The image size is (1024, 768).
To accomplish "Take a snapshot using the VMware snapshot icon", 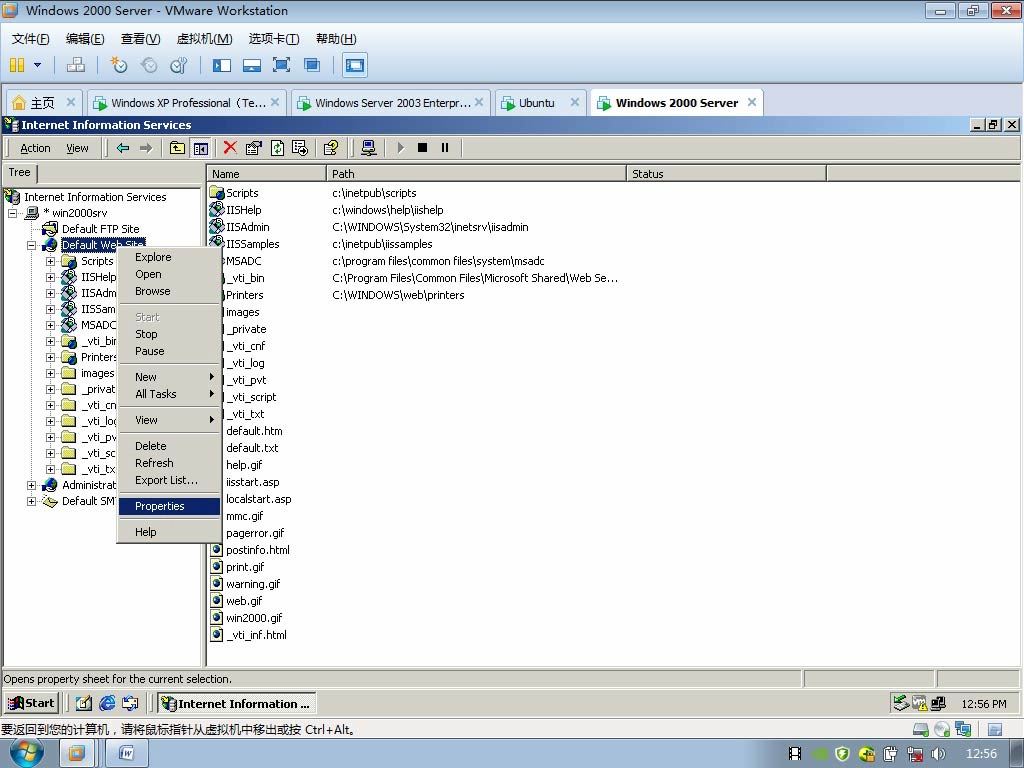I will [118, 65].
